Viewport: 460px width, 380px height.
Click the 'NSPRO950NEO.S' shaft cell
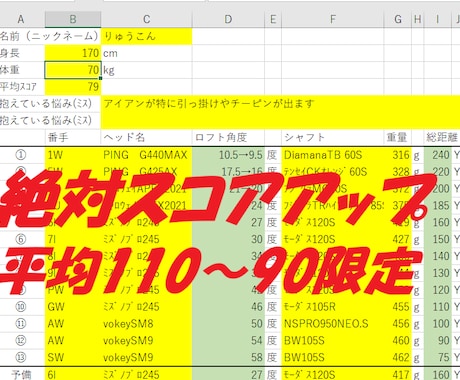click(x=333, y=323)
